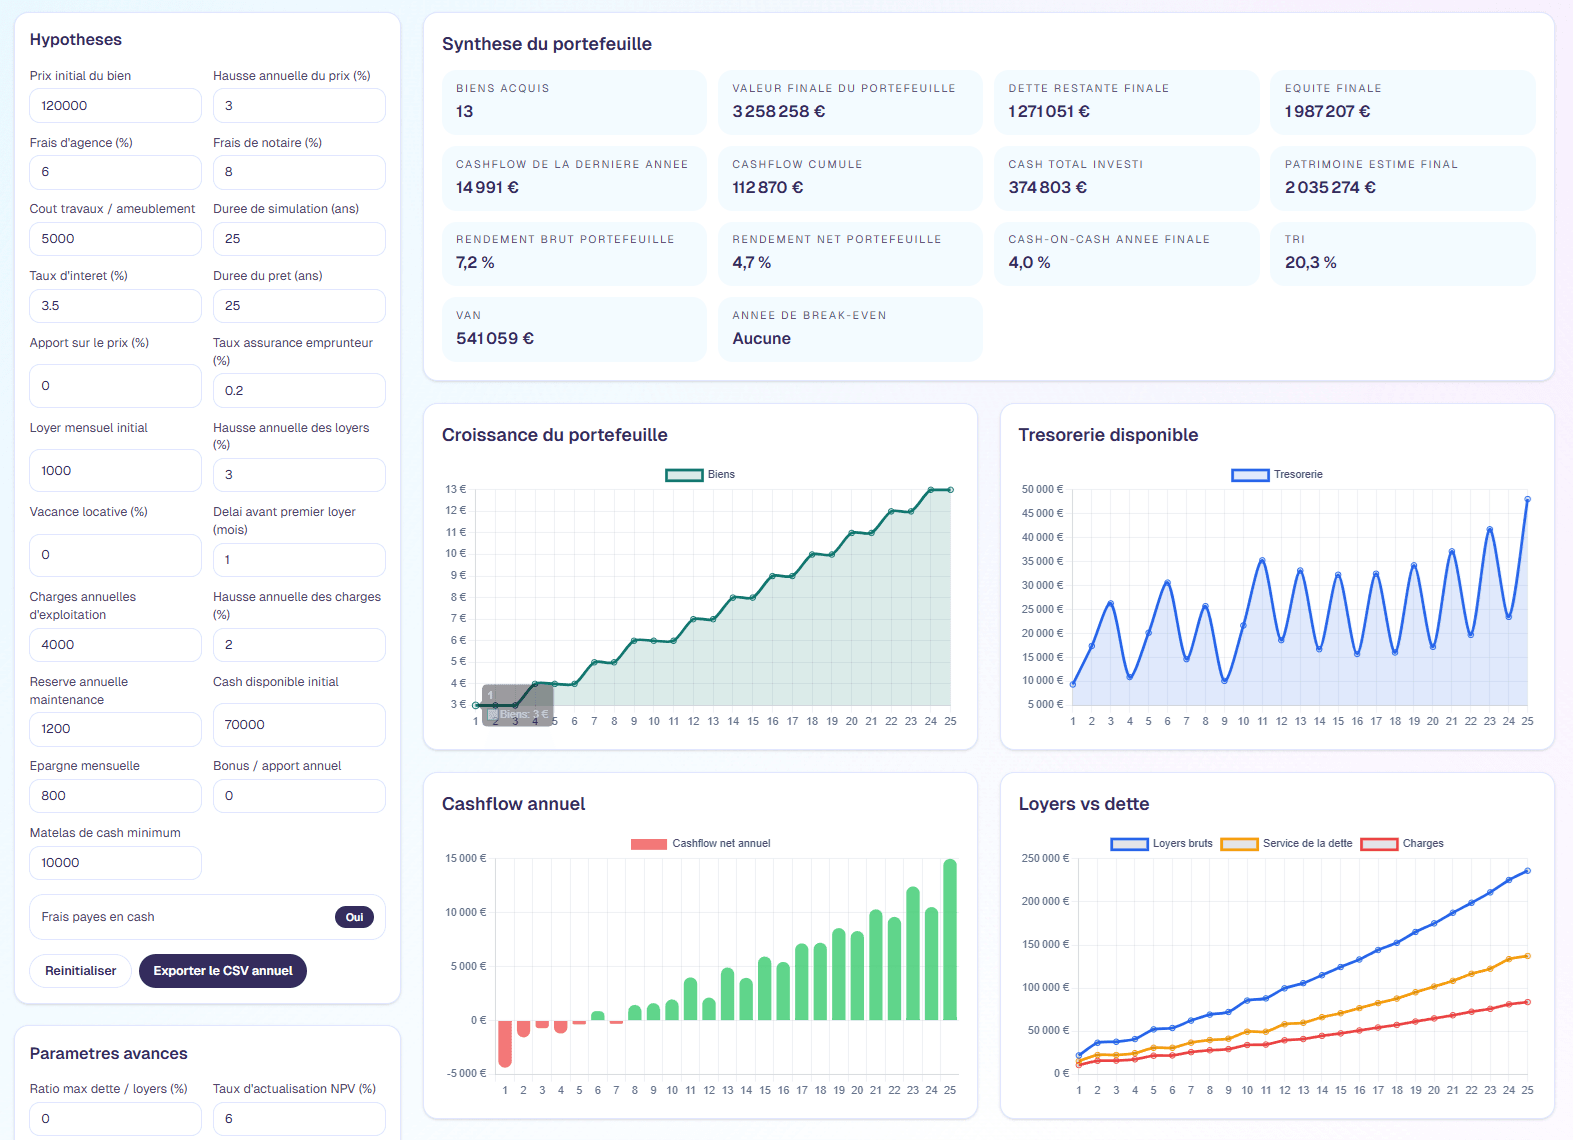Select the Delai avant premier loyer field
The height and width of the screenshot is (1140, 1573).
[x=299, y=560]
